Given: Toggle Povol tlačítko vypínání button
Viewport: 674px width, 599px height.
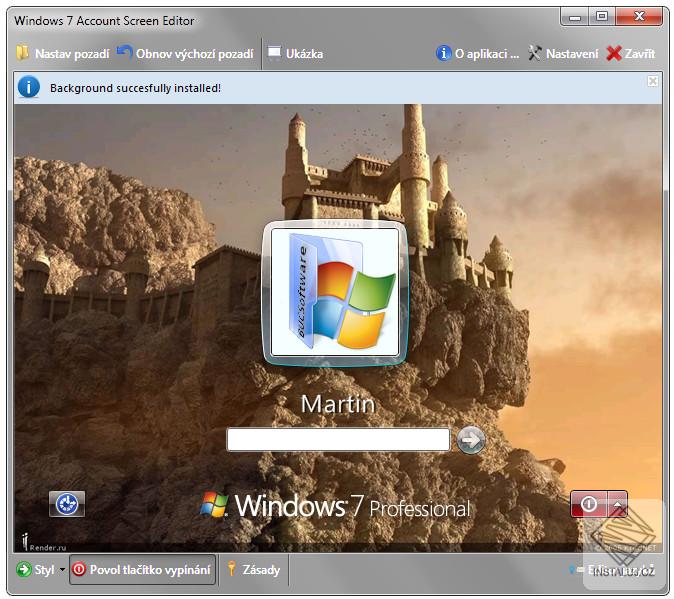Looking at the screenshot, I should click(x=142, y=569).
